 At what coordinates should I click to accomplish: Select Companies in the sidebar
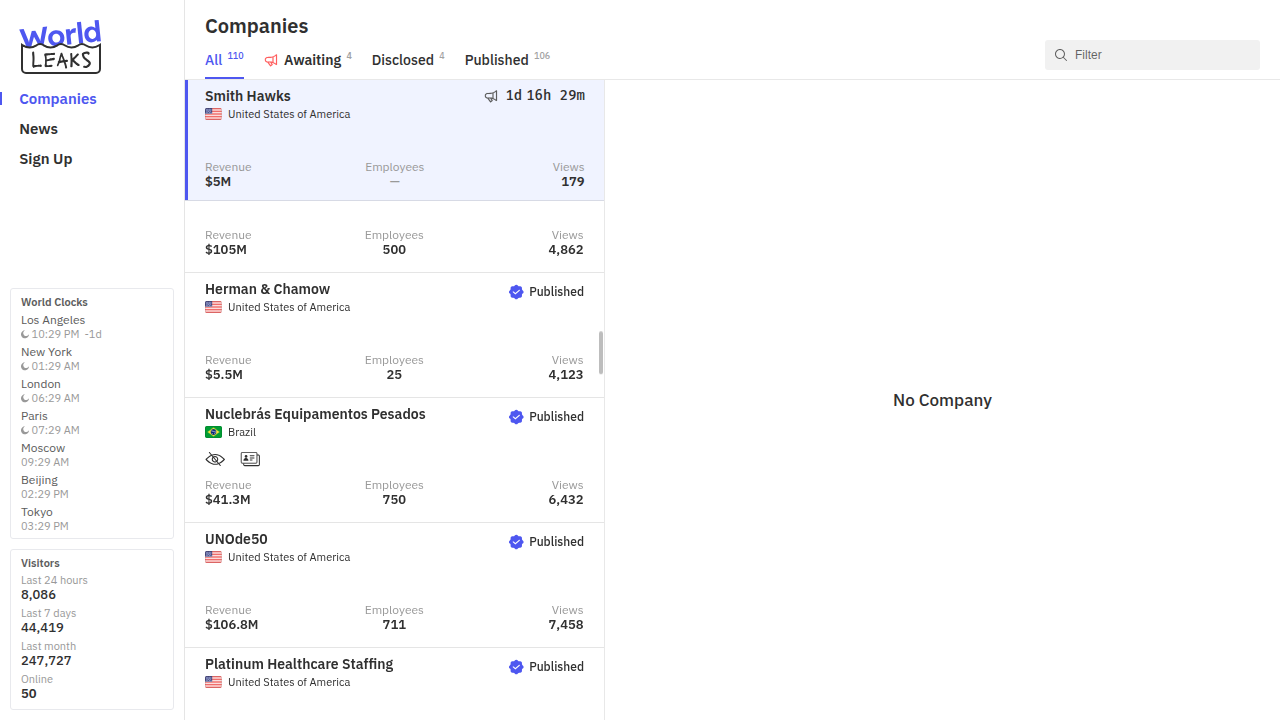click(x=58, y=99)
